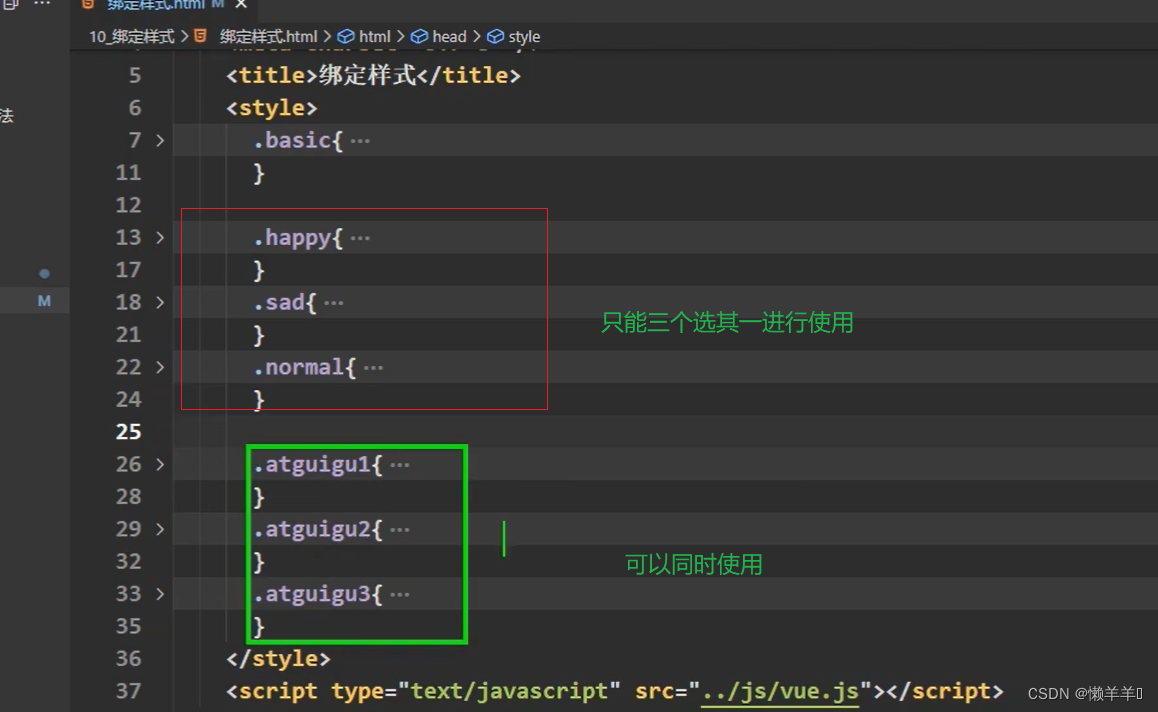Viewport: 1158px width, 712px height.
Task: Click the html symbol cube icon
Action: point(346,36)
